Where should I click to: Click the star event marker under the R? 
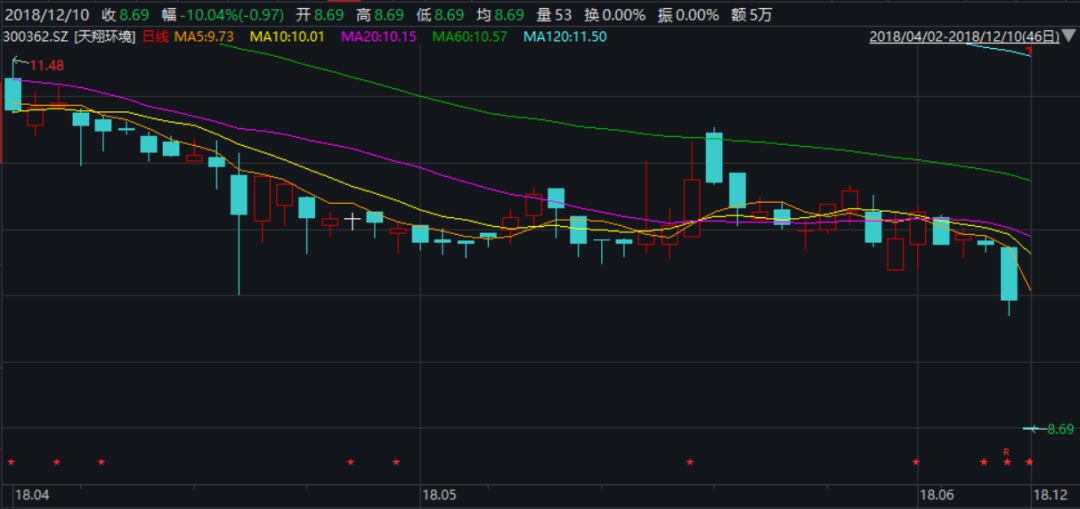1006,461
